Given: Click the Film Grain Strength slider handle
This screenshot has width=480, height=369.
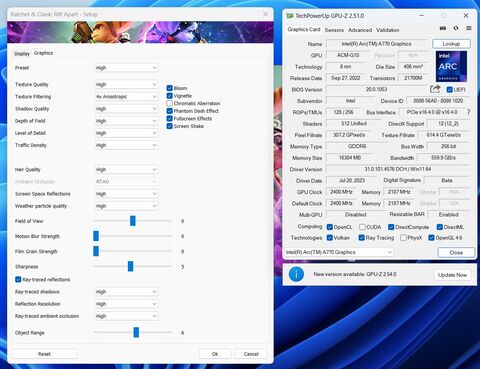Looking at the screenshot, I should tap(96, 251).
